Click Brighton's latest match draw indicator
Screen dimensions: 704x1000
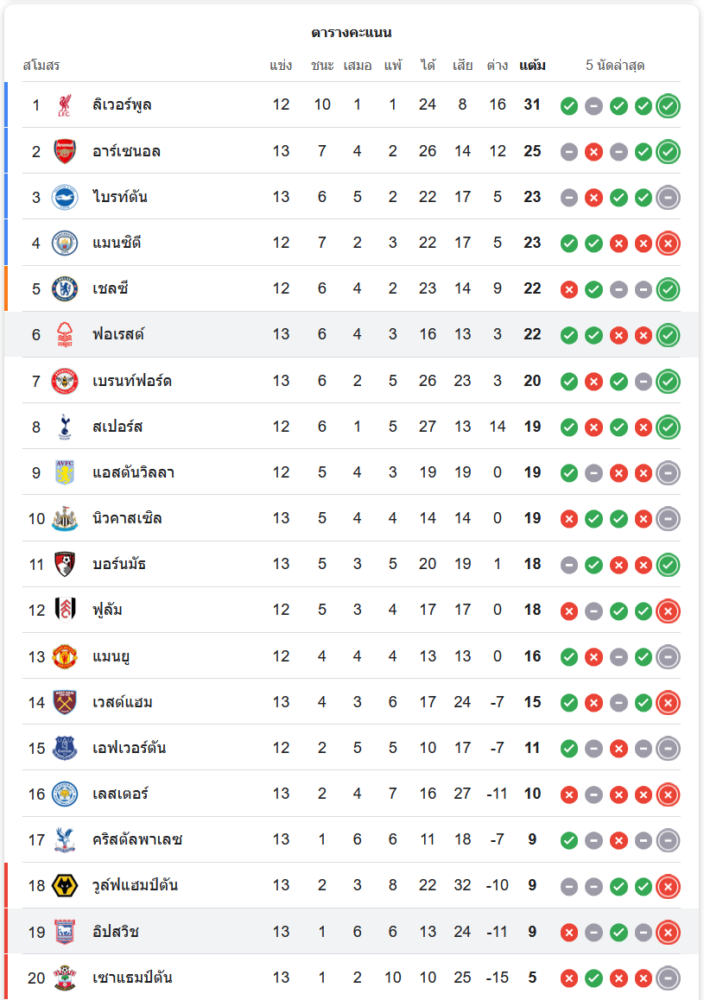(668, 197)
